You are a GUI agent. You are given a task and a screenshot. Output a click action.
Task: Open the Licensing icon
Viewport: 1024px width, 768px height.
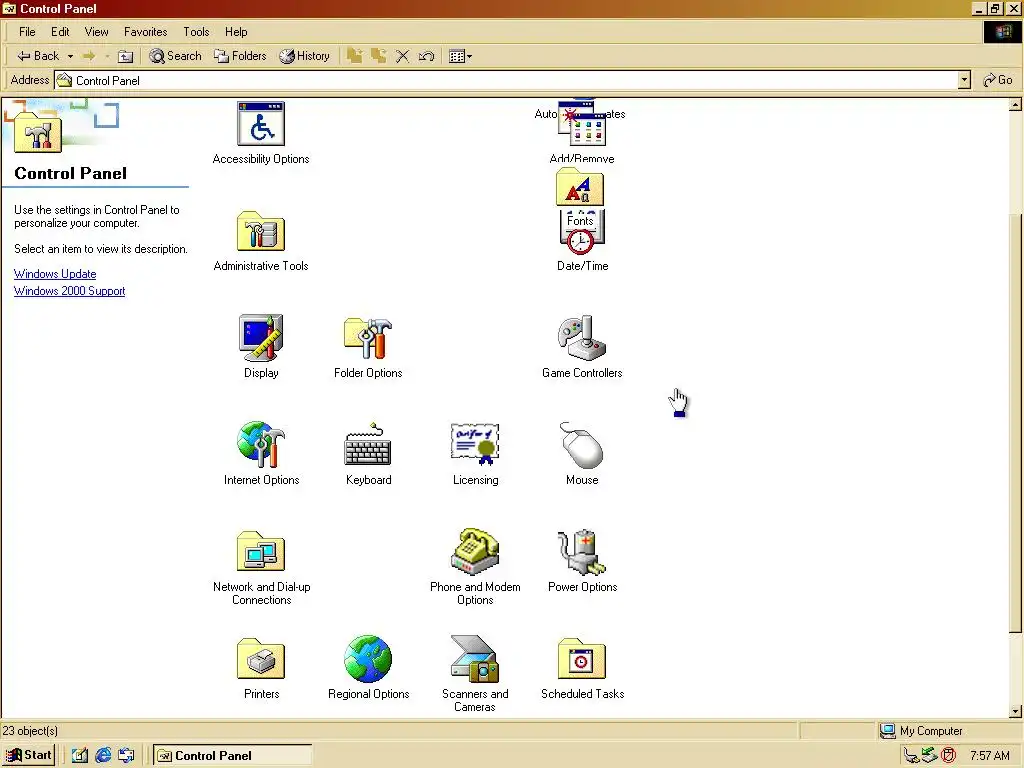click(475, 445)
